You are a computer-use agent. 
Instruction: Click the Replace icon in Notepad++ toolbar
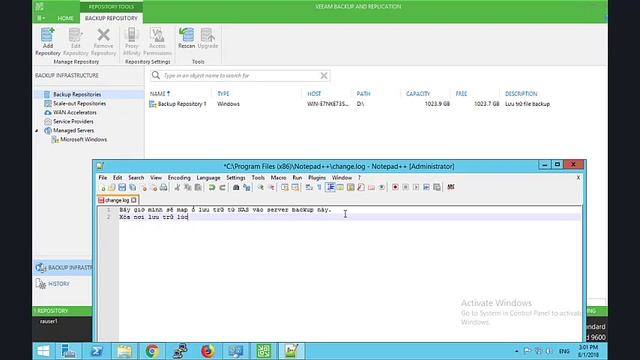tap(247, 187)
